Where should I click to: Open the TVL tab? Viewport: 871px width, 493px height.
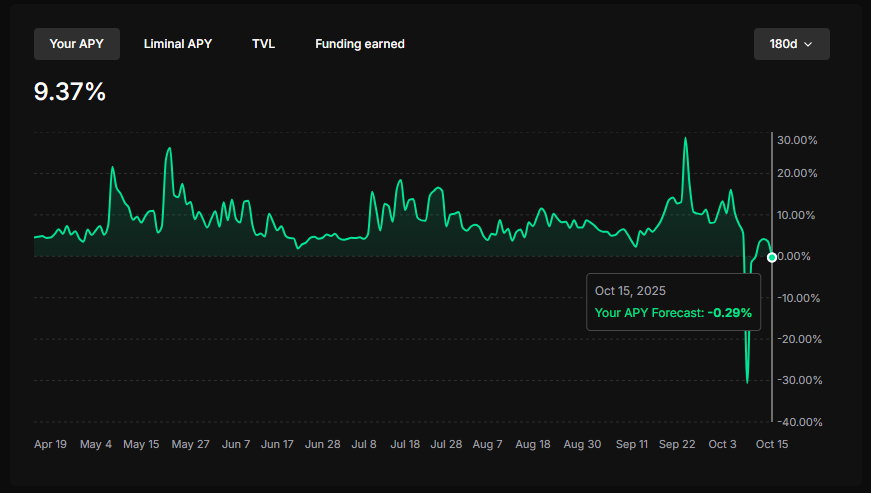(x=263, y=44)
